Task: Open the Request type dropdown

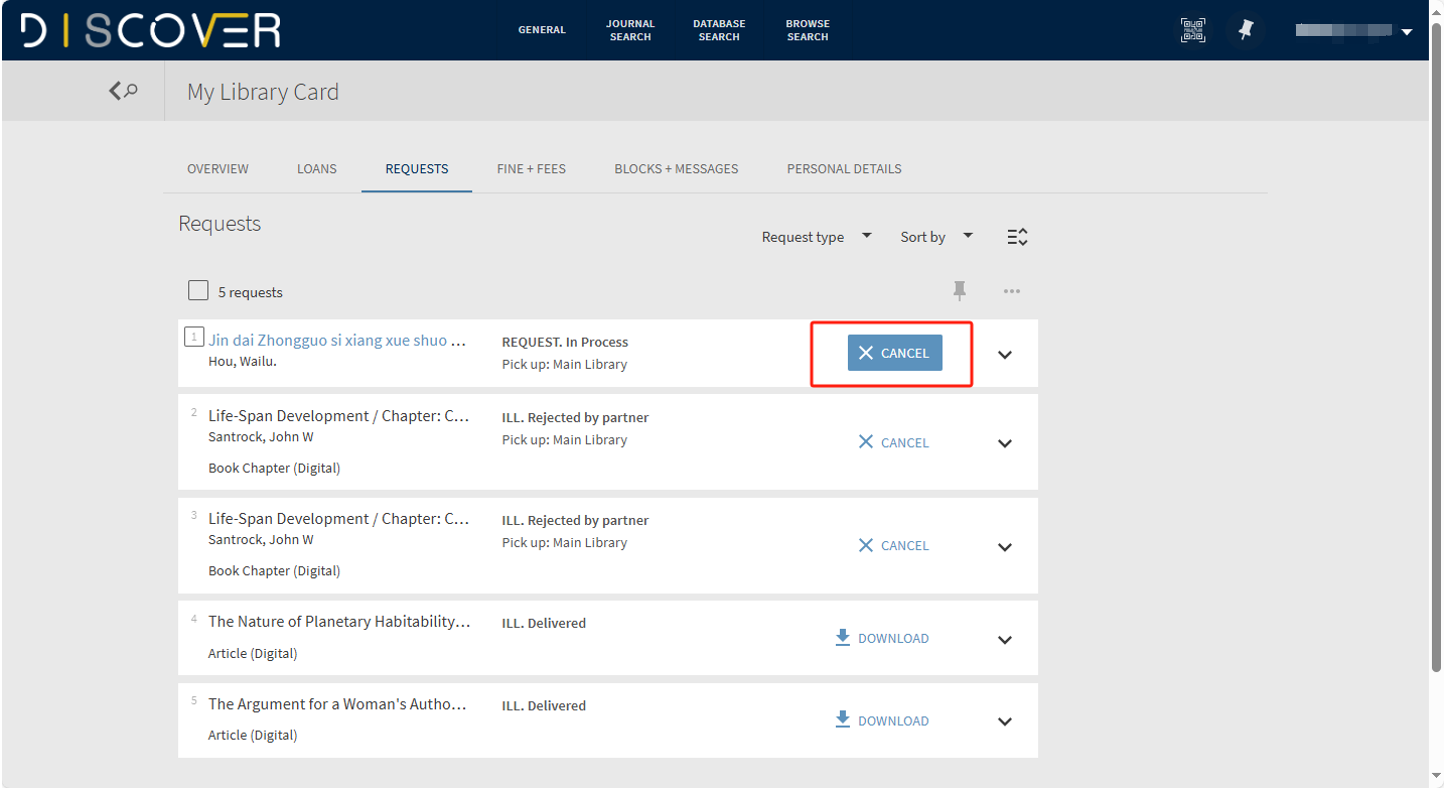Action: (x=816, y=237)
